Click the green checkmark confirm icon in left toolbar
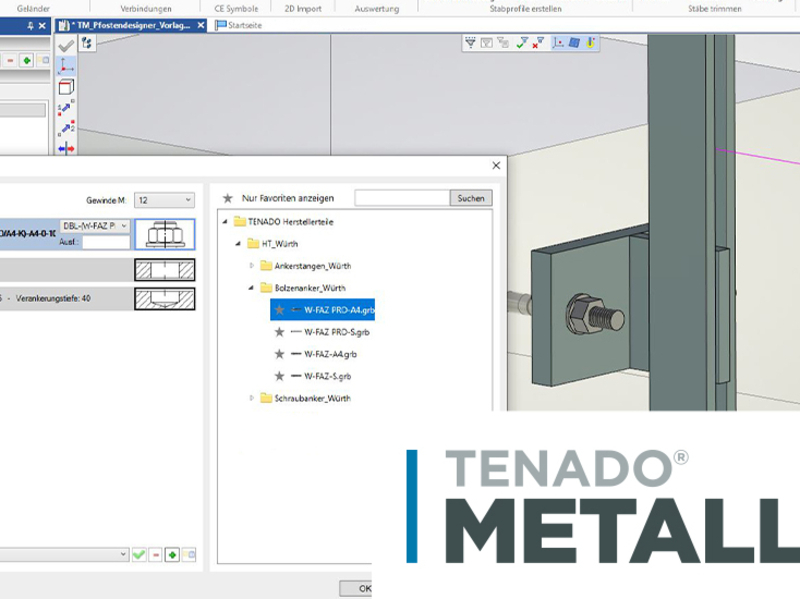The image size is (800, 599). coord(66,45)
